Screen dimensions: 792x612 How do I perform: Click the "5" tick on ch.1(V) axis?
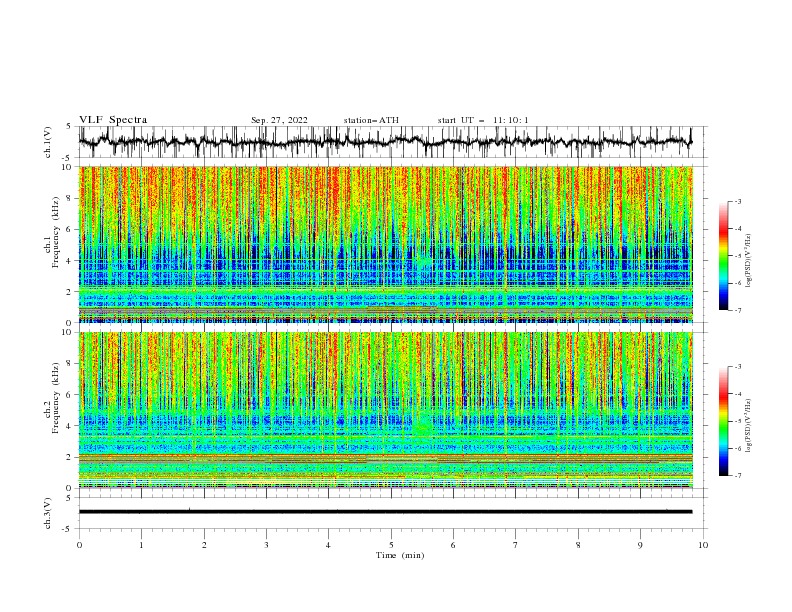point(69,127)
